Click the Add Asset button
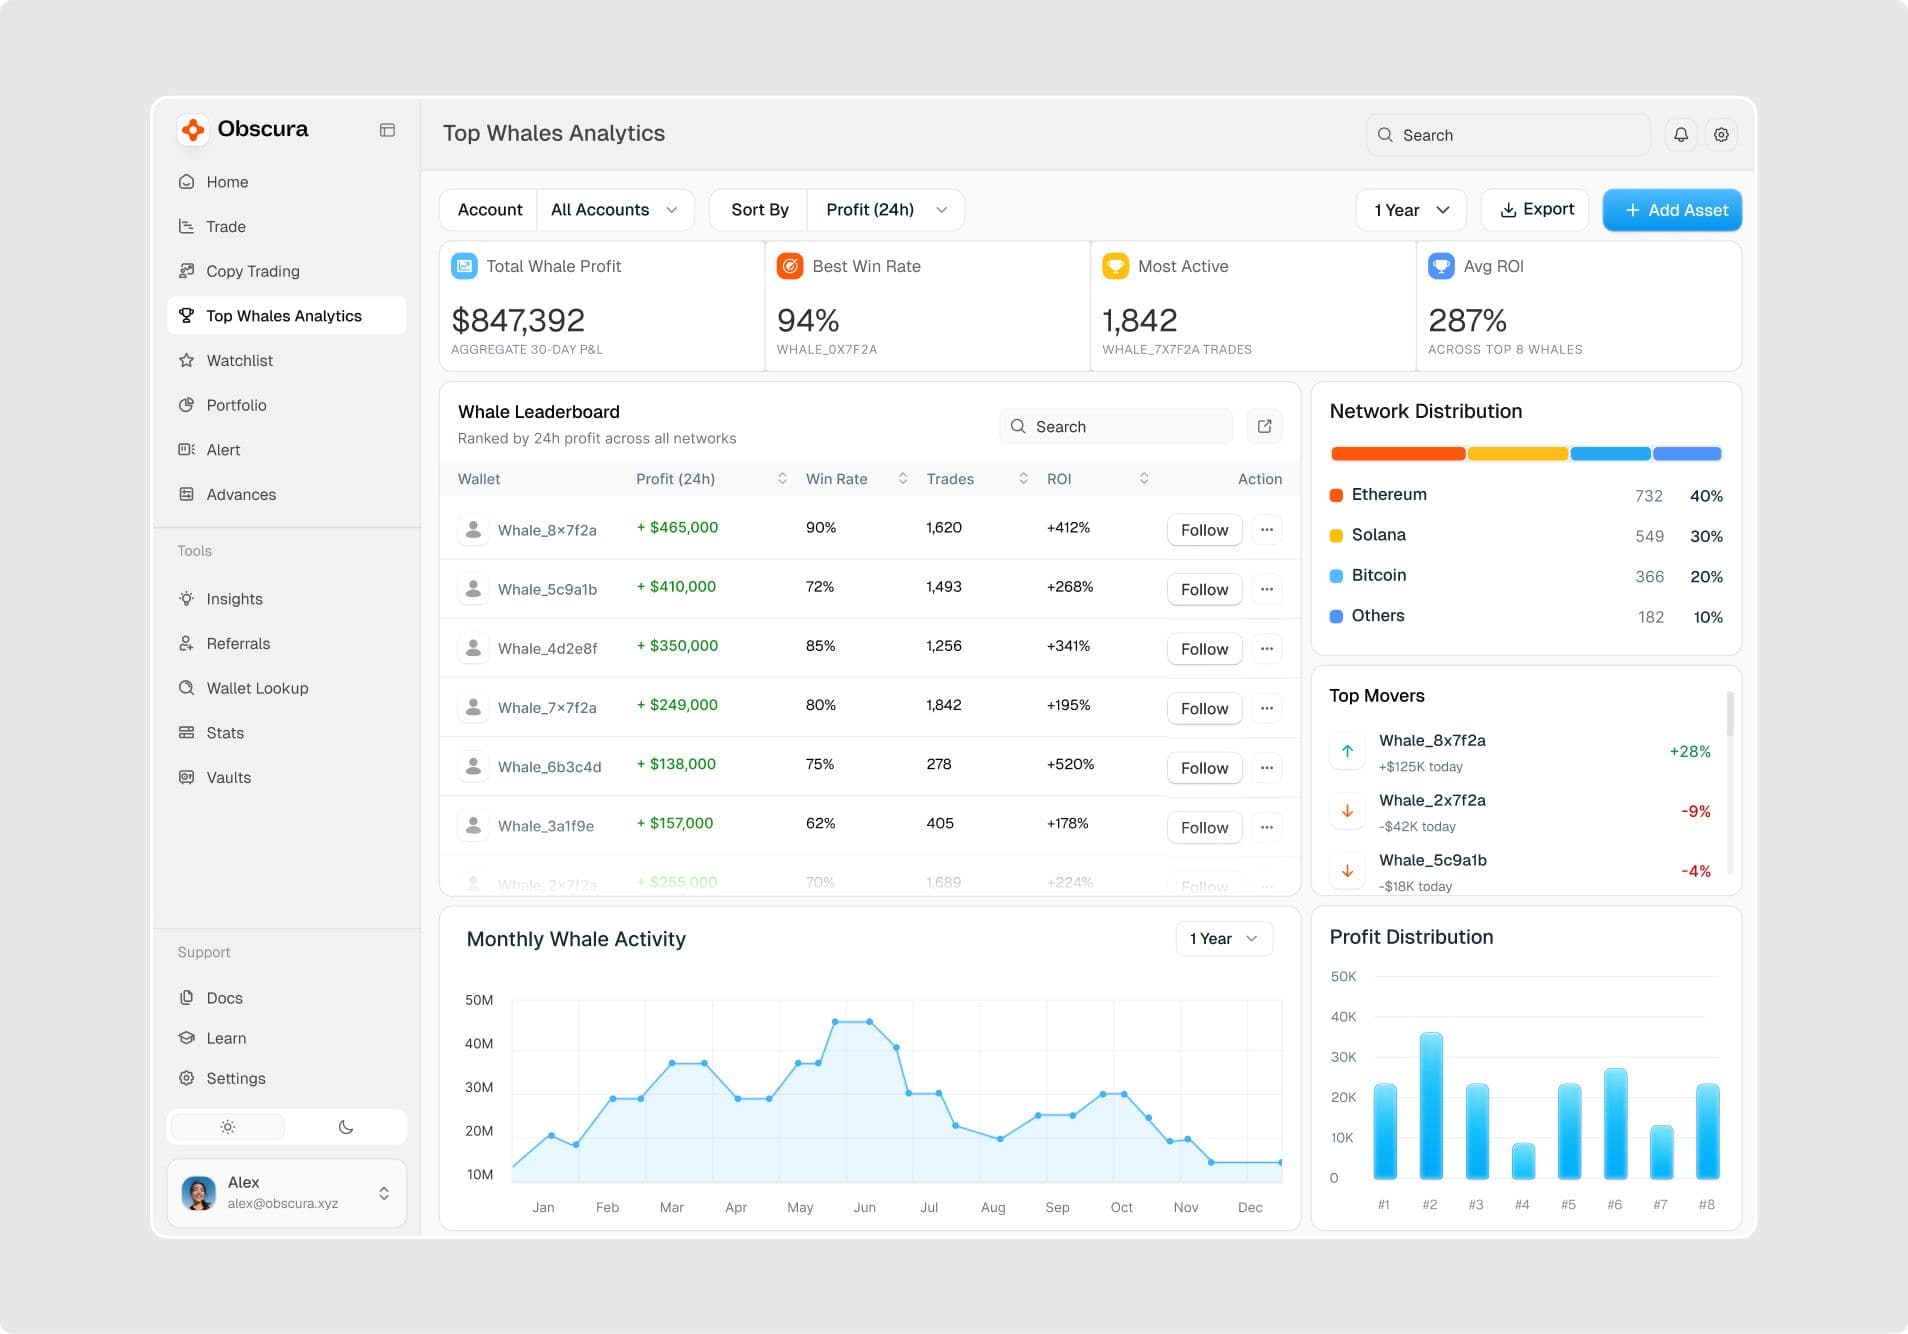The width and height of the screenshot is (1908, 1334). (1672, 210)
